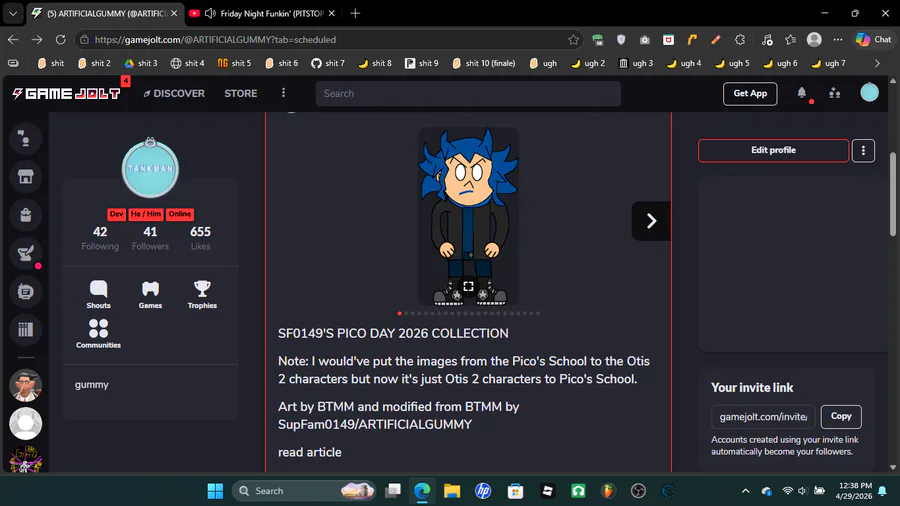Mute the YouTube tab audio icon
This screenshot has height=506, width=900.
210,13
